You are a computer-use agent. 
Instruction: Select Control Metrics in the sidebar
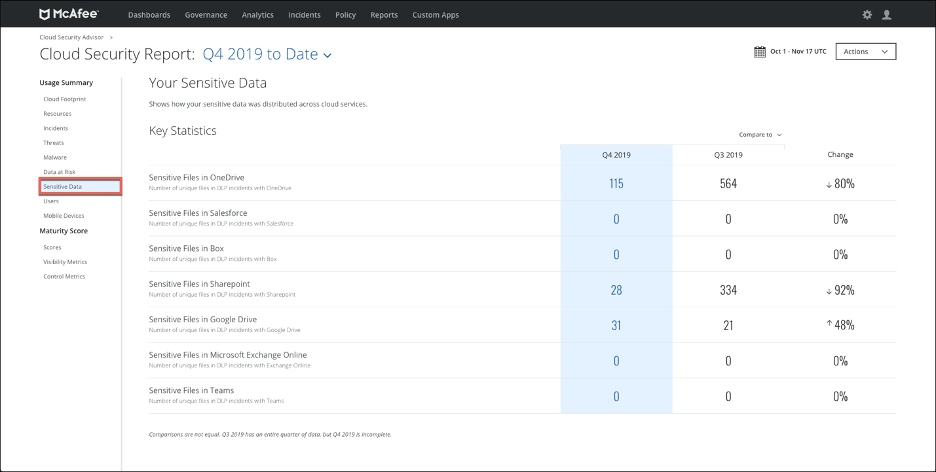click(64, 276)
